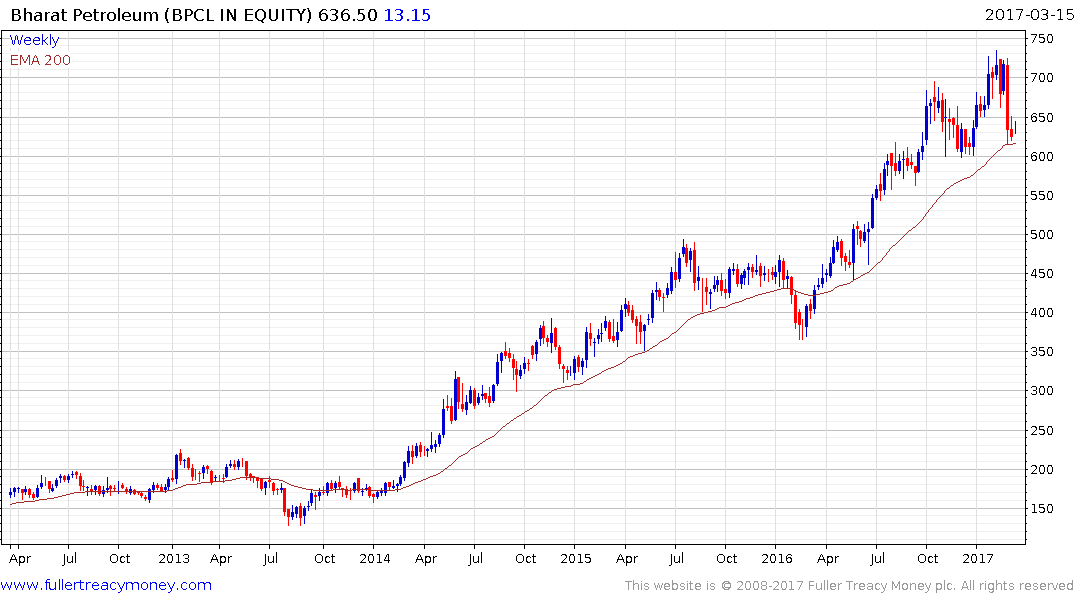The width and height of the screenshot is (1075, 600).
Task: Click the 650 price axis label
Action: click(x=1042, y=117)
